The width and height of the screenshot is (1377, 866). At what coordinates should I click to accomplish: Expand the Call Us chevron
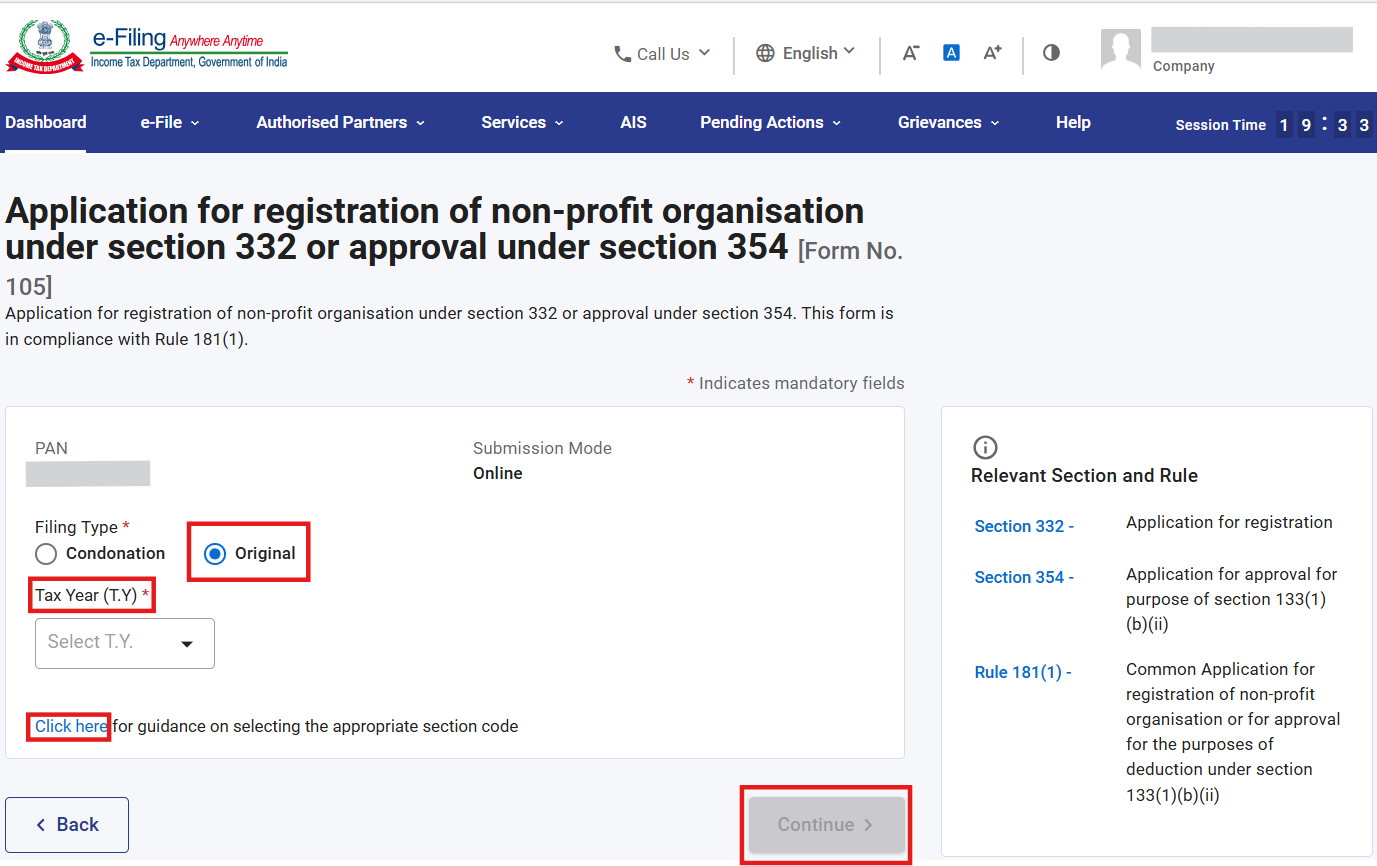(x=704, y=52)
